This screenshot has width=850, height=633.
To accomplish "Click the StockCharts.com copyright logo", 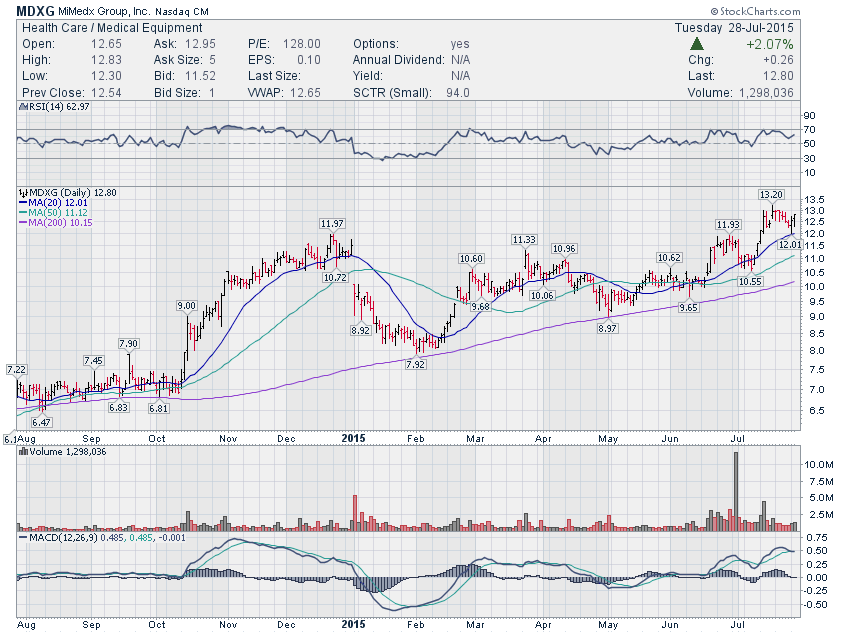I will click(x=755, y=11).
